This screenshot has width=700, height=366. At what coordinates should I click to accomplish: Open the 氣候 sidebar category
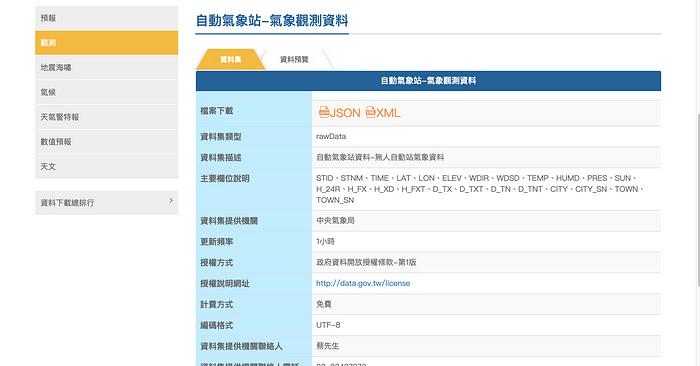[x=106, y=92]
